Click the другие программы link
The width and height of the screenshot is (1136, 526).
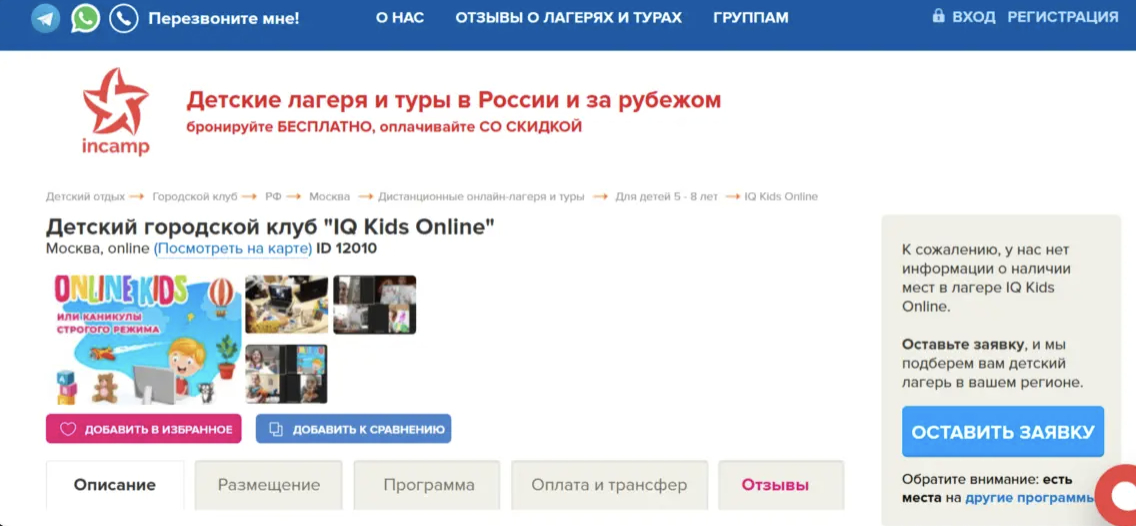point(1030,498)
